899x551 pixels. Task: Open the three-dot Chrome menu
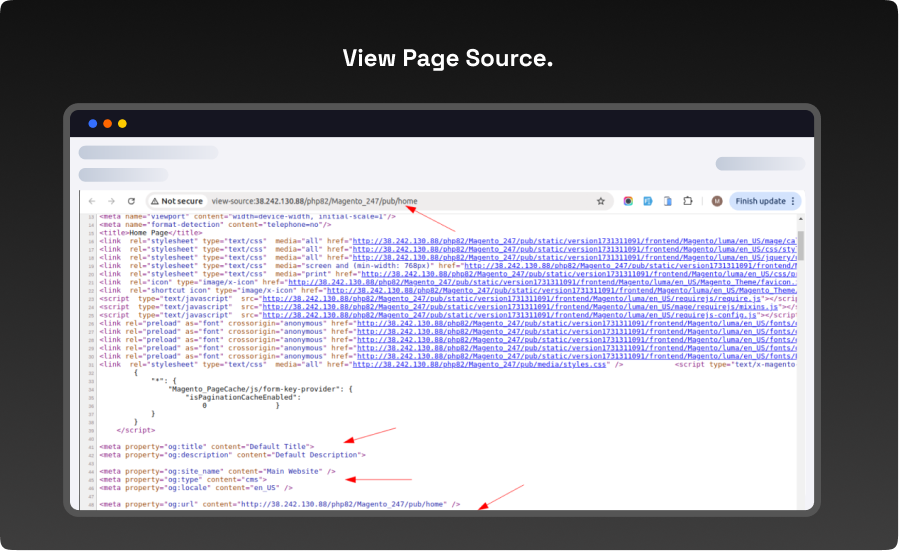794,201
